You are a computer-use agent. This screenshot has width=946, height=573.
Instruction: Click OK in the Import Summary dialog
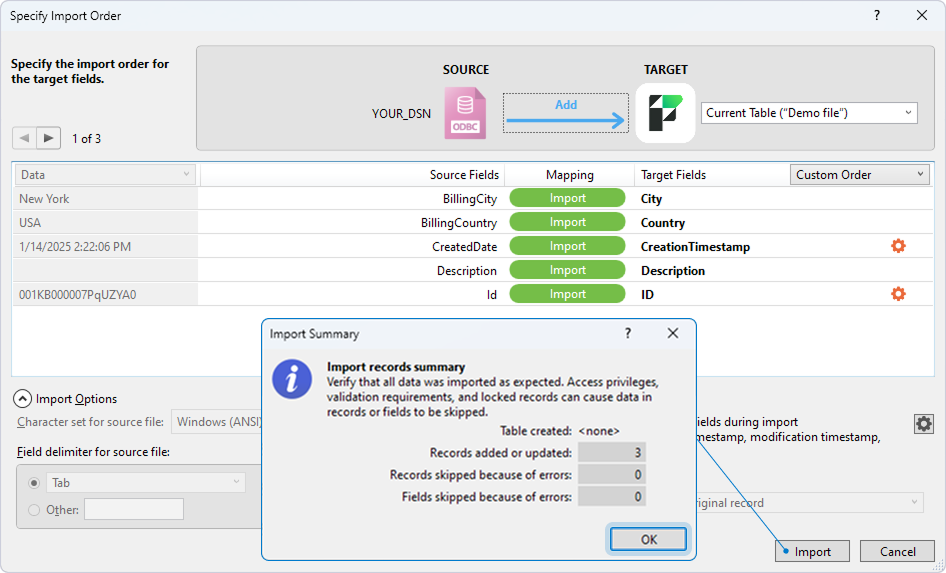[649, 539]
